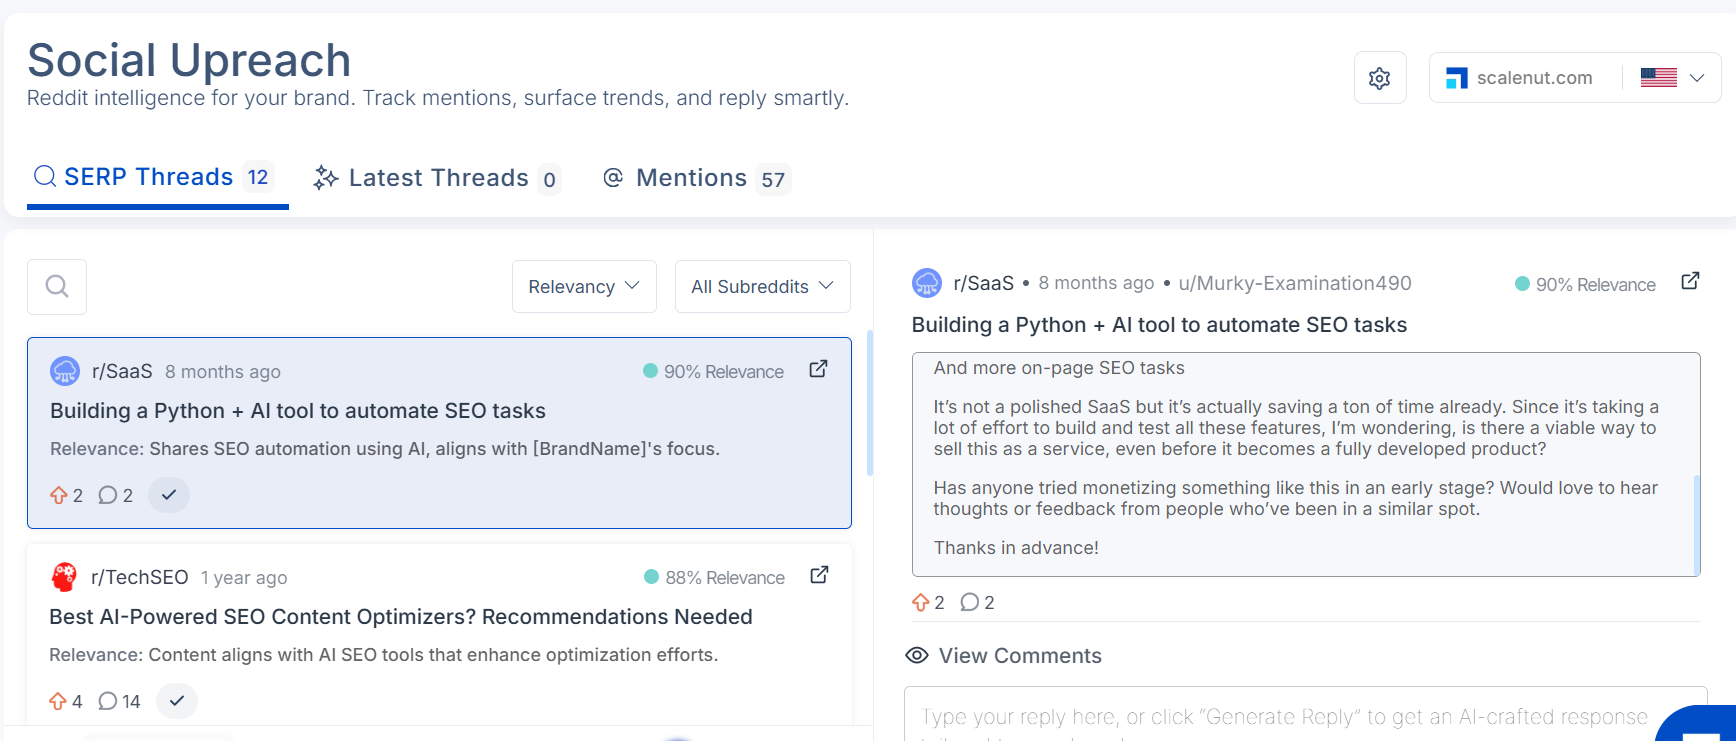Toggle the checkmark on the r/SaaS thread card
Screen dimensions: 1736x741
[x=169, y=495]
